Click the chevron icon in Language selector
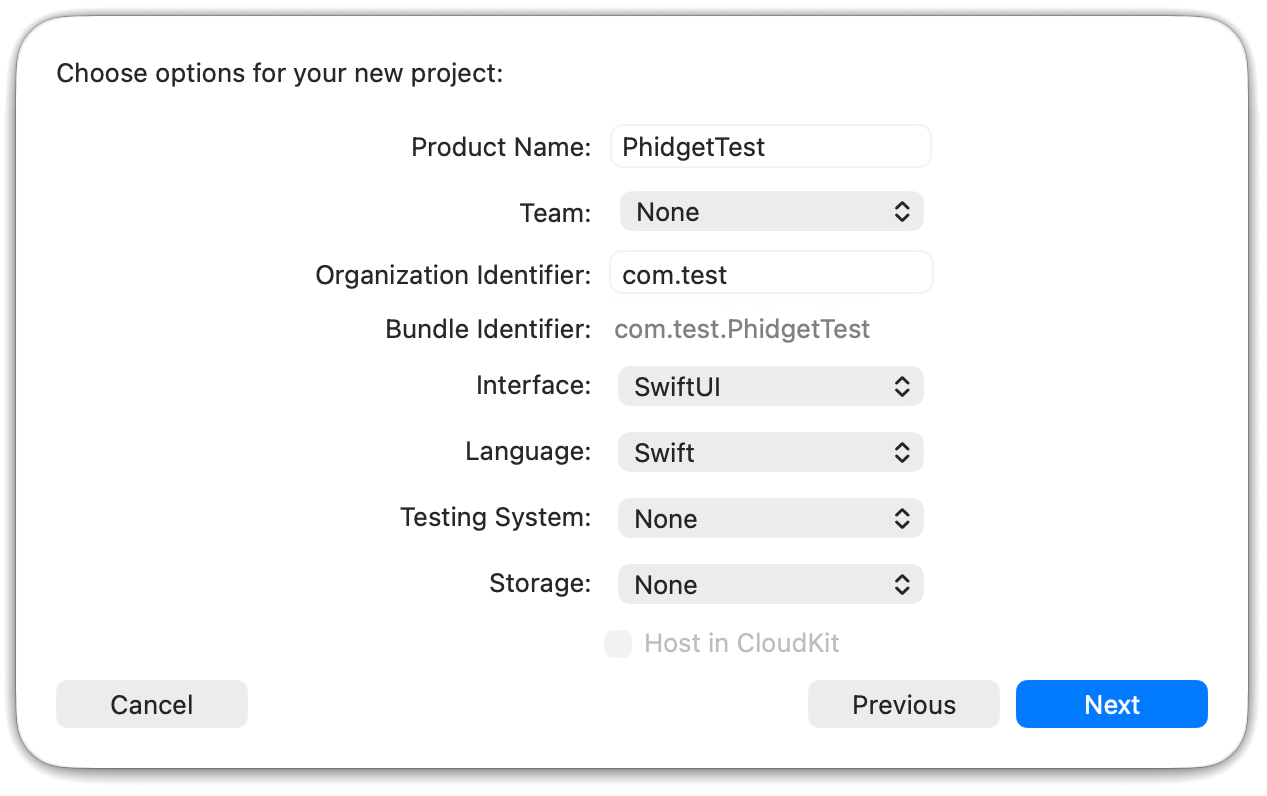 pyautogui.click(x=901, y=453)
